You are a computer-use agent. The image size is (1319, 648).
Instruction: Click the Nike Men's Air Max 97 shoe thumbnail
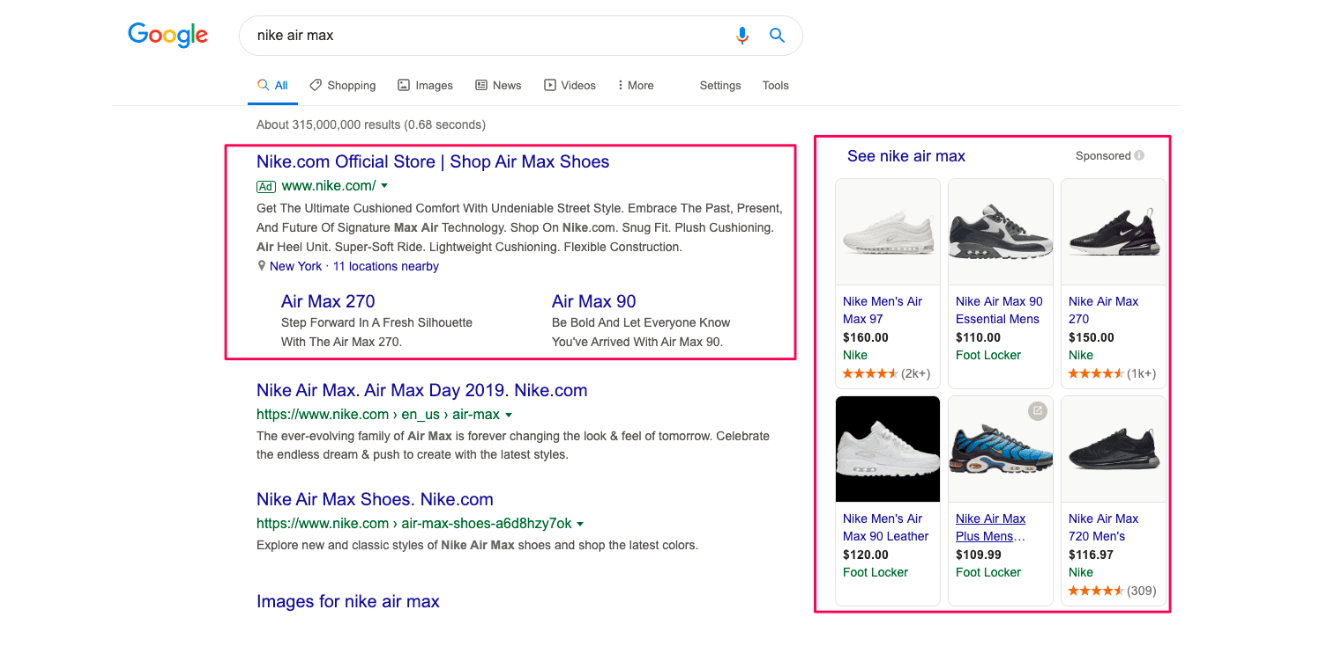tap(887, 232)
